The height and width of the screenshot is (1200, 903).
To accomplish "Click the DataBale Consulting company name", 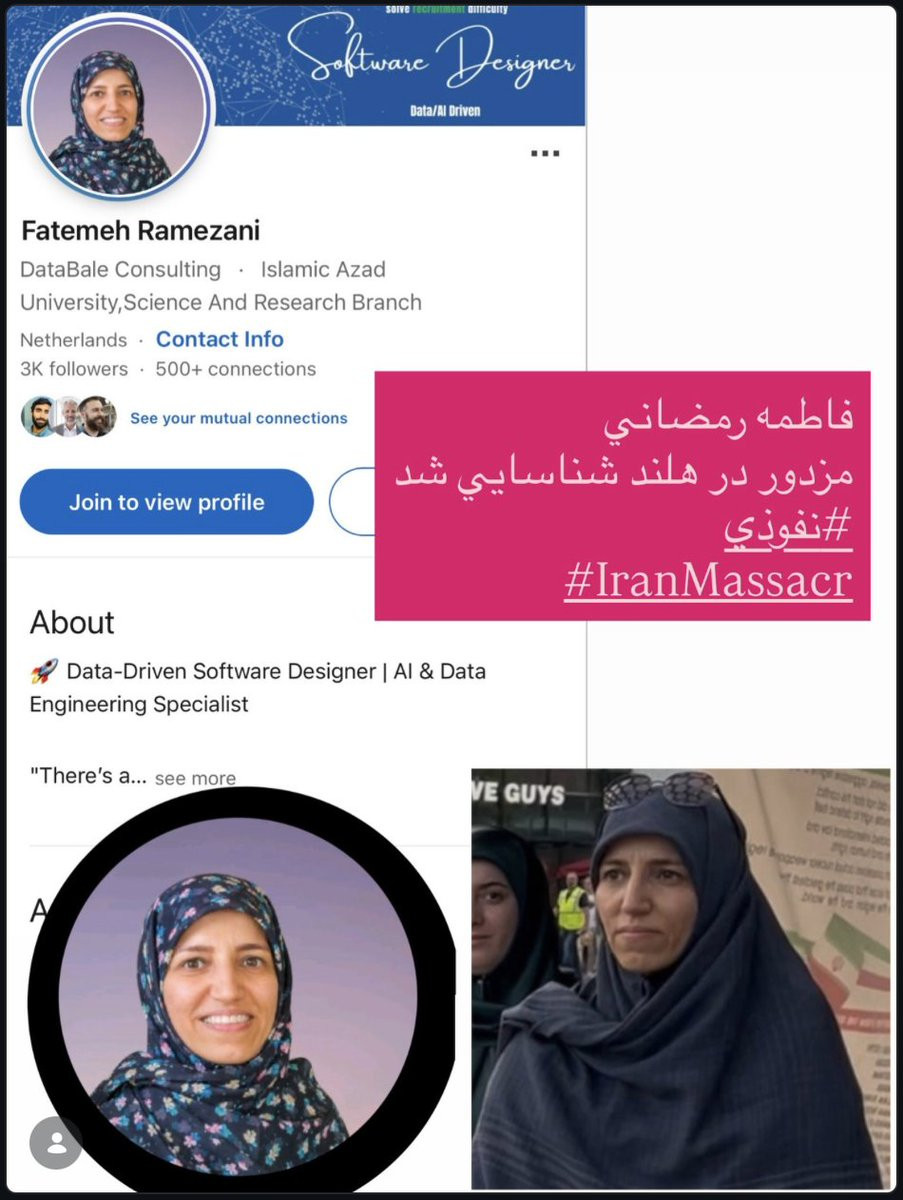I will coord(121,269).
